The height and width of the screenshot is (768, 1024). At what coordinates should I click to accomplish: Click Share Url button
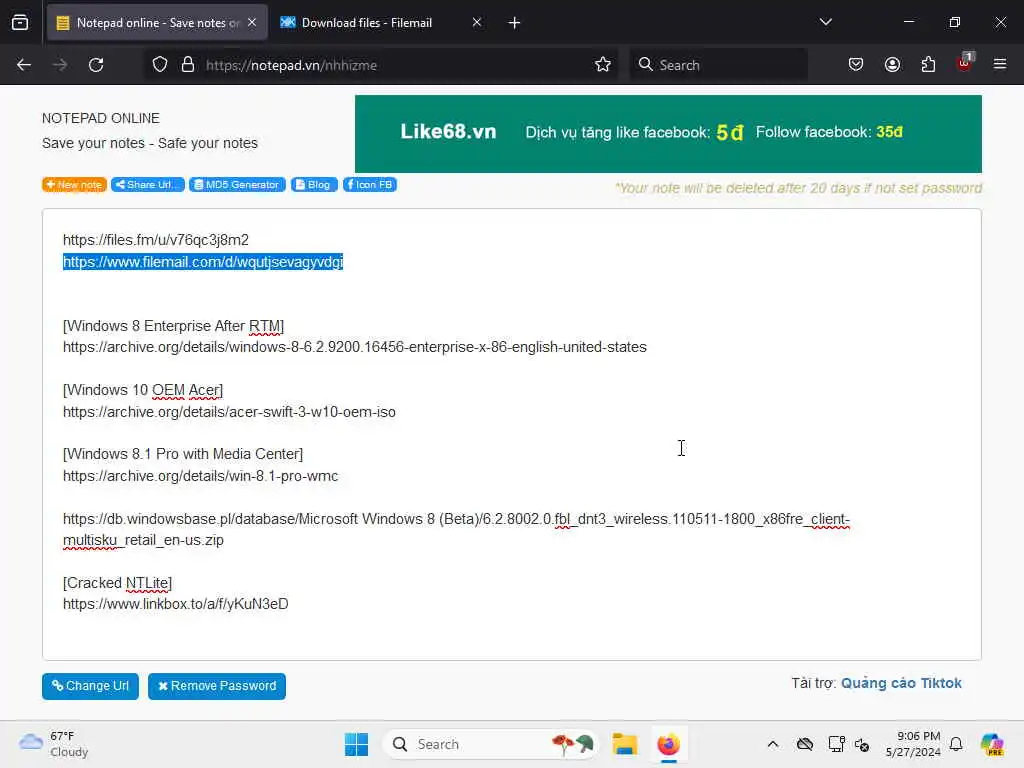148,185
